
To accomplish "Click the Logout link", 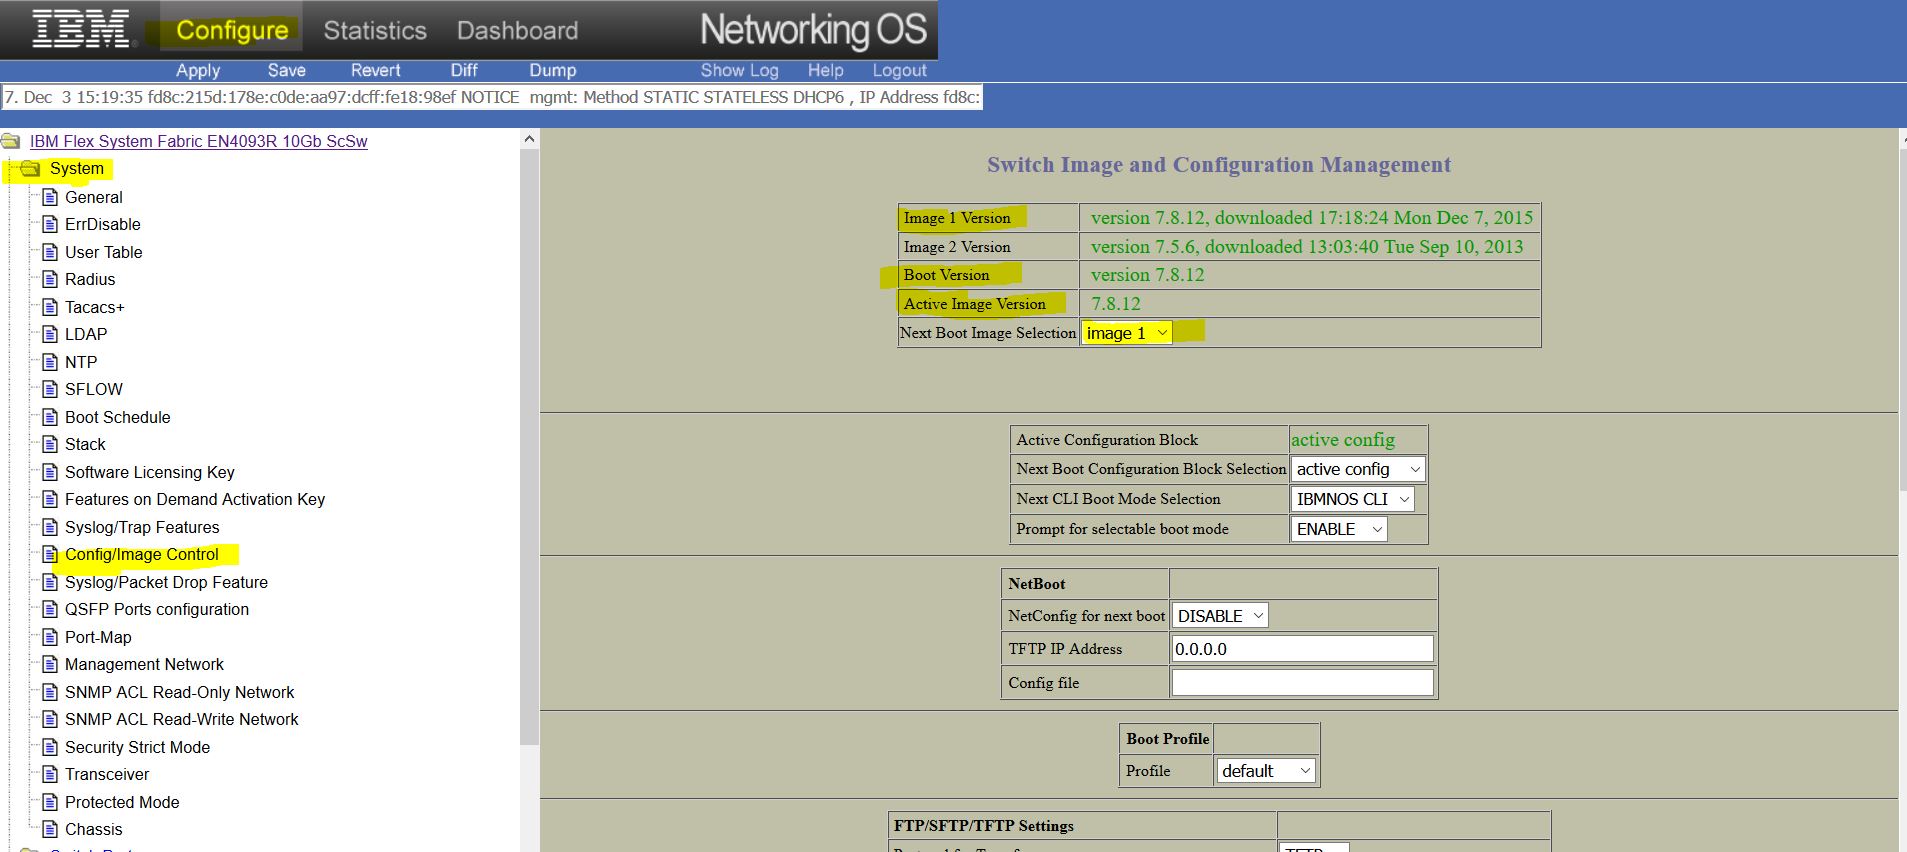I will pyautogui.click(x=900, y=70).
